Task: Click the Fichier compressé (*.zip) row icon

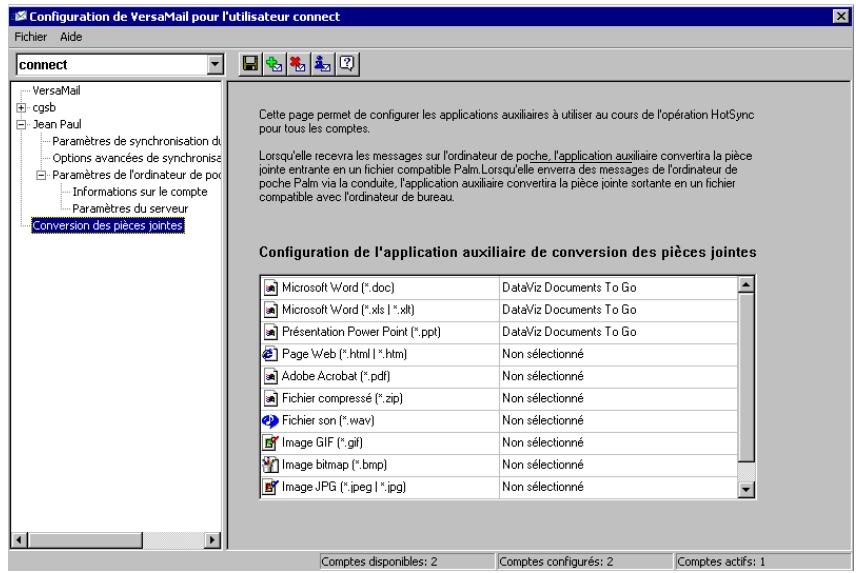Action: click(270, 398)
